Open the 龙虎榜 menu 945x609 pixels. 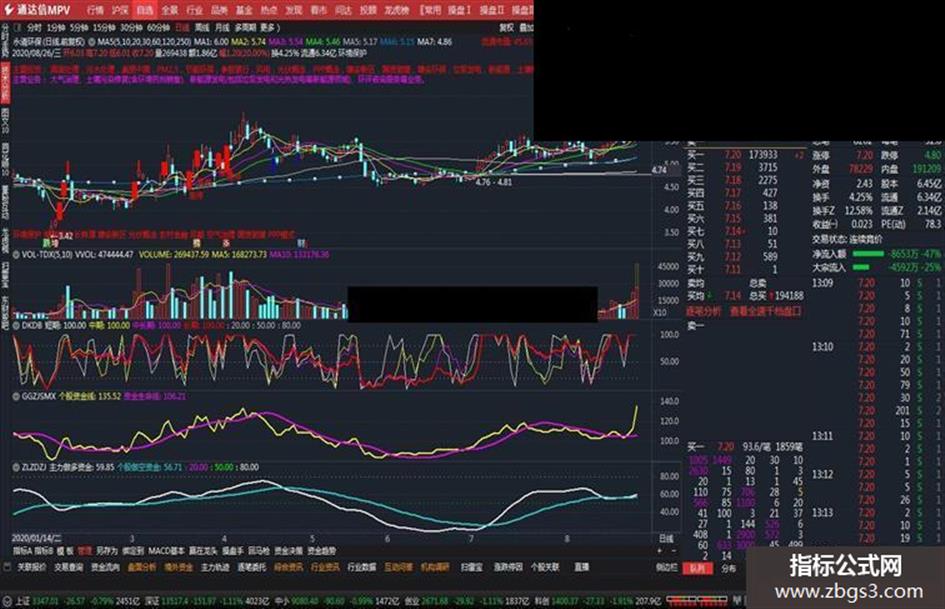pos(397,10)
